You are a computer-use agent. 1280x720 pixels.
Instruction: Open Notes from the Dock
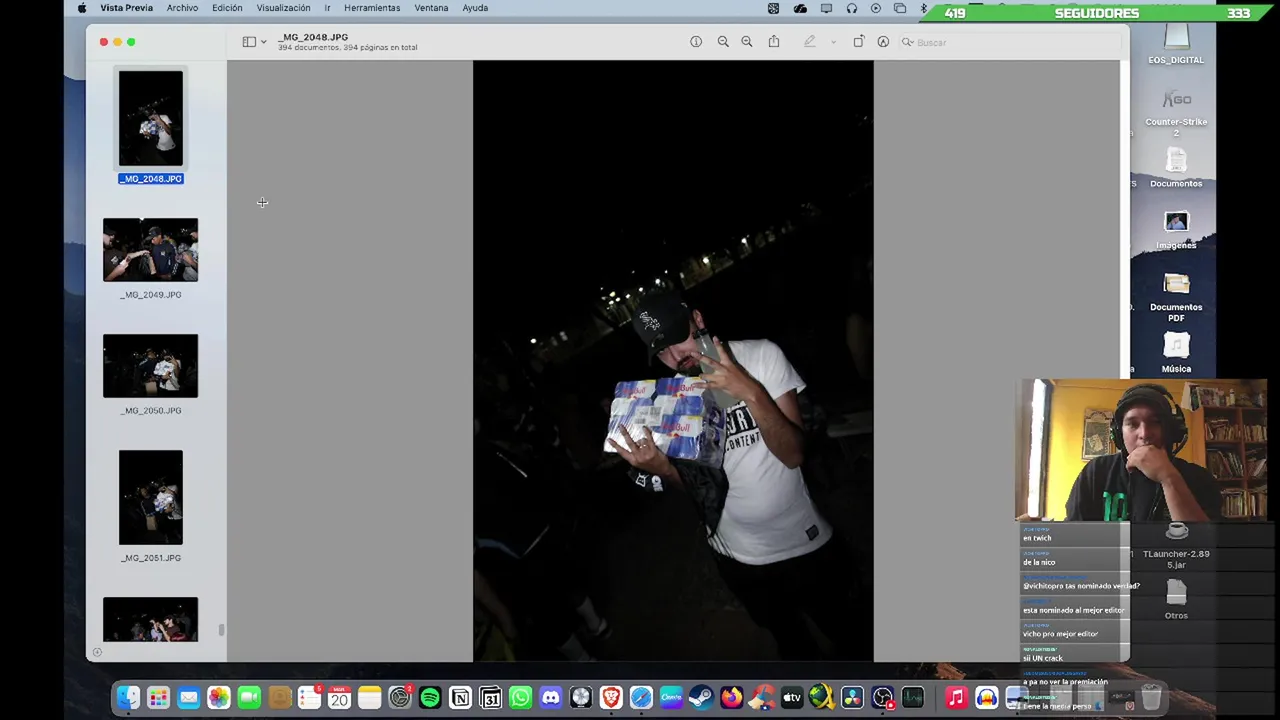(369, 698)
